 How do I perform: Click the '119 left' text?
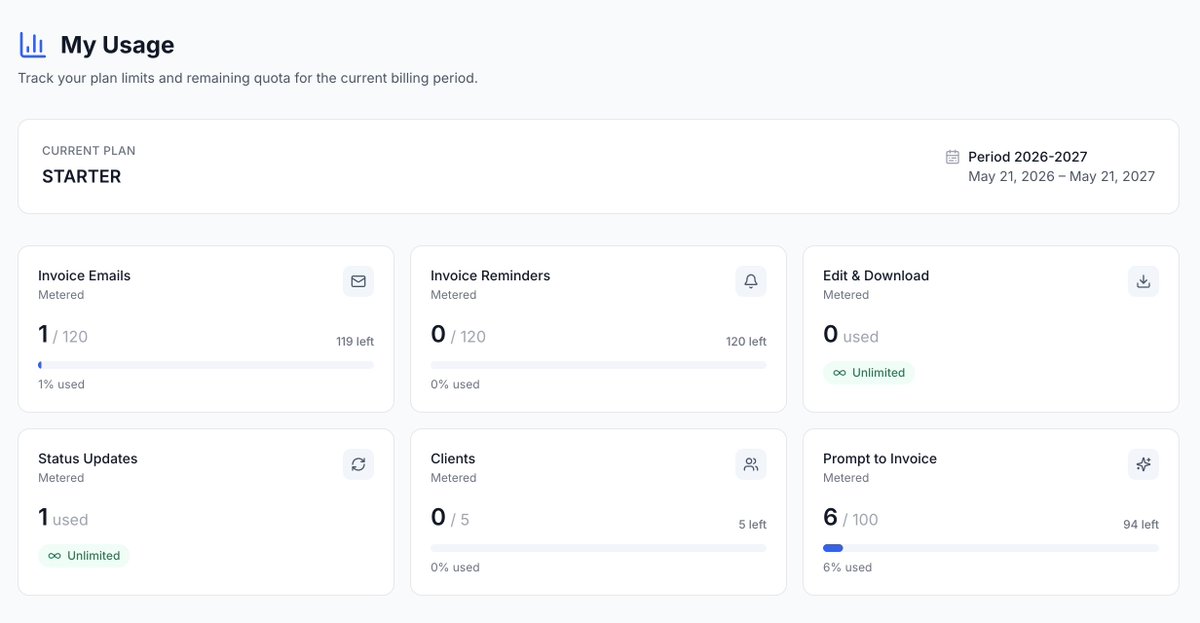point(355,342)
